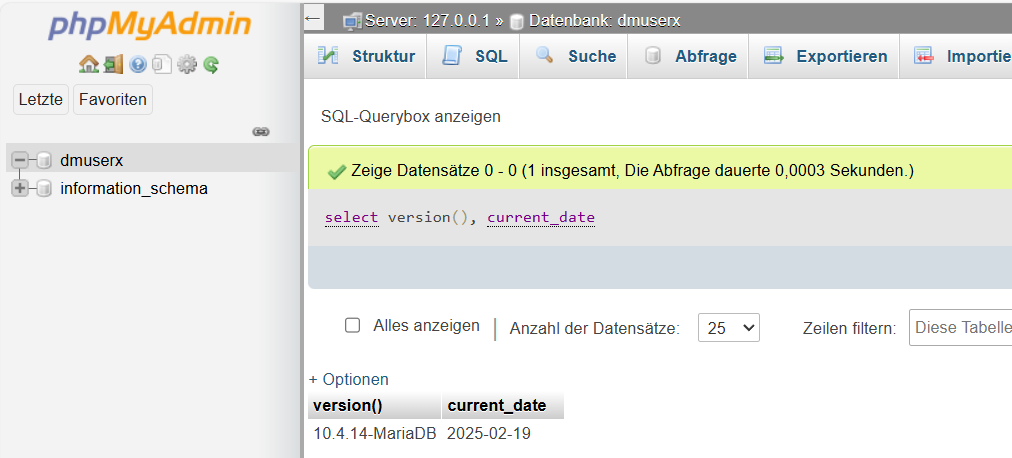The width and height of the screenshot is (1012, 458).
Task: Click the link chain icon in sidebar
Action: pos(261,132)
